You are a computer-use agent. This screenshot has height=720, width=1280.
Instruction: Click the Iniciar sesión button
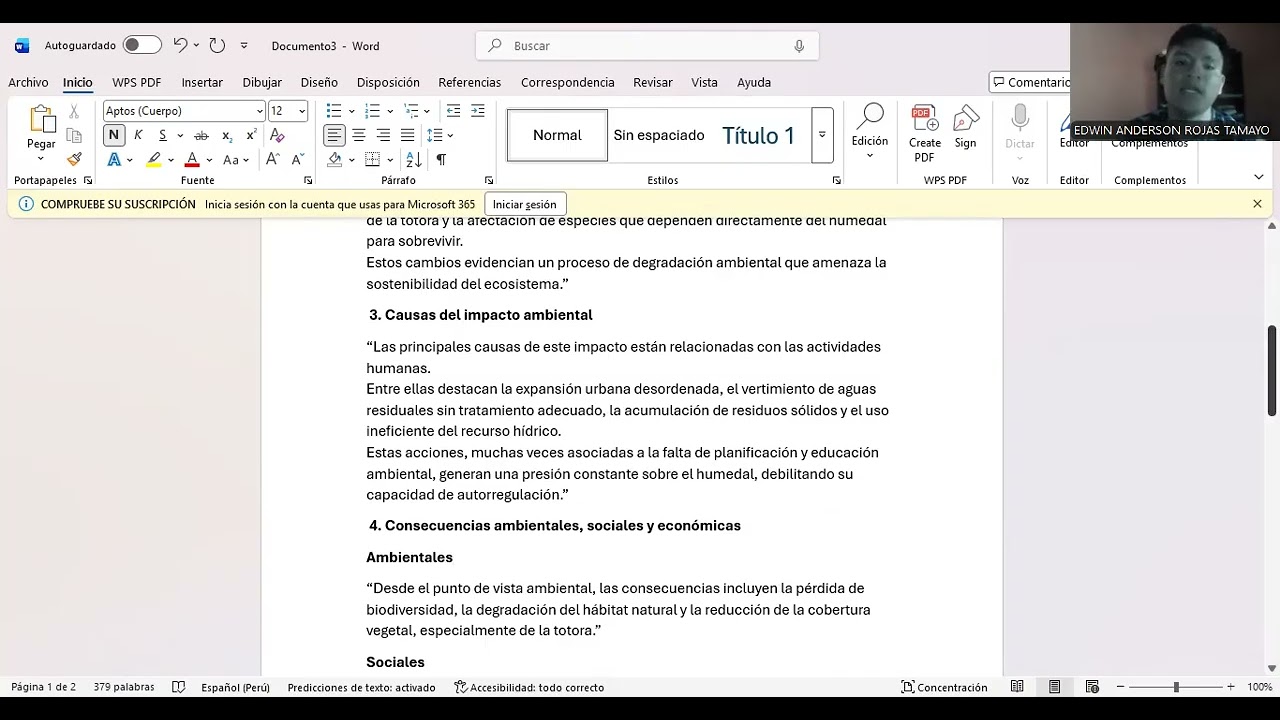[x=524, y=204]
